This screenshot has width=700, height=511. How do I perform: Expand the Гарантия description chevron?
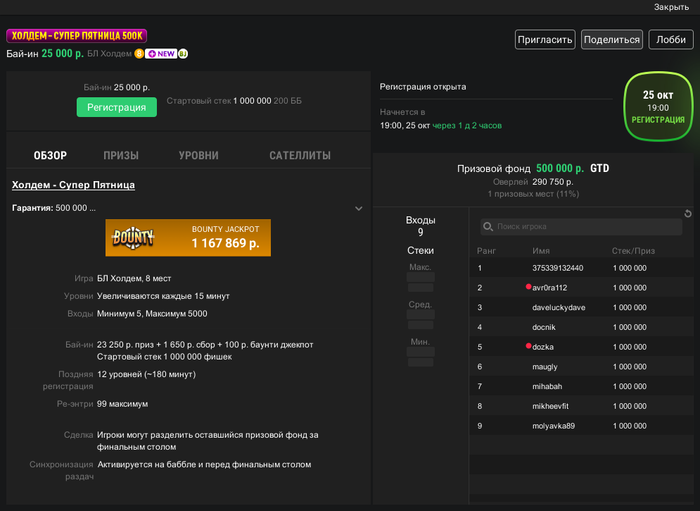(x=359, y=208)
